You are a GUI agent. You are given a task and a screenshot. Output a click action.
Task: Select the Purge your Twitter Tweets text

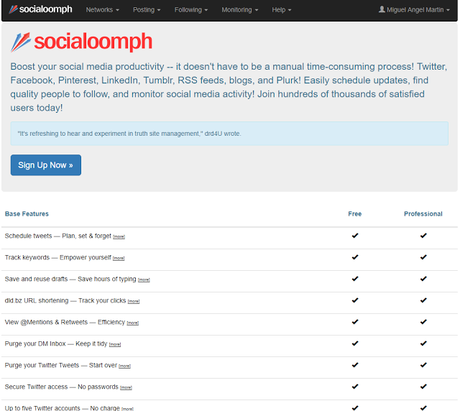61,365
